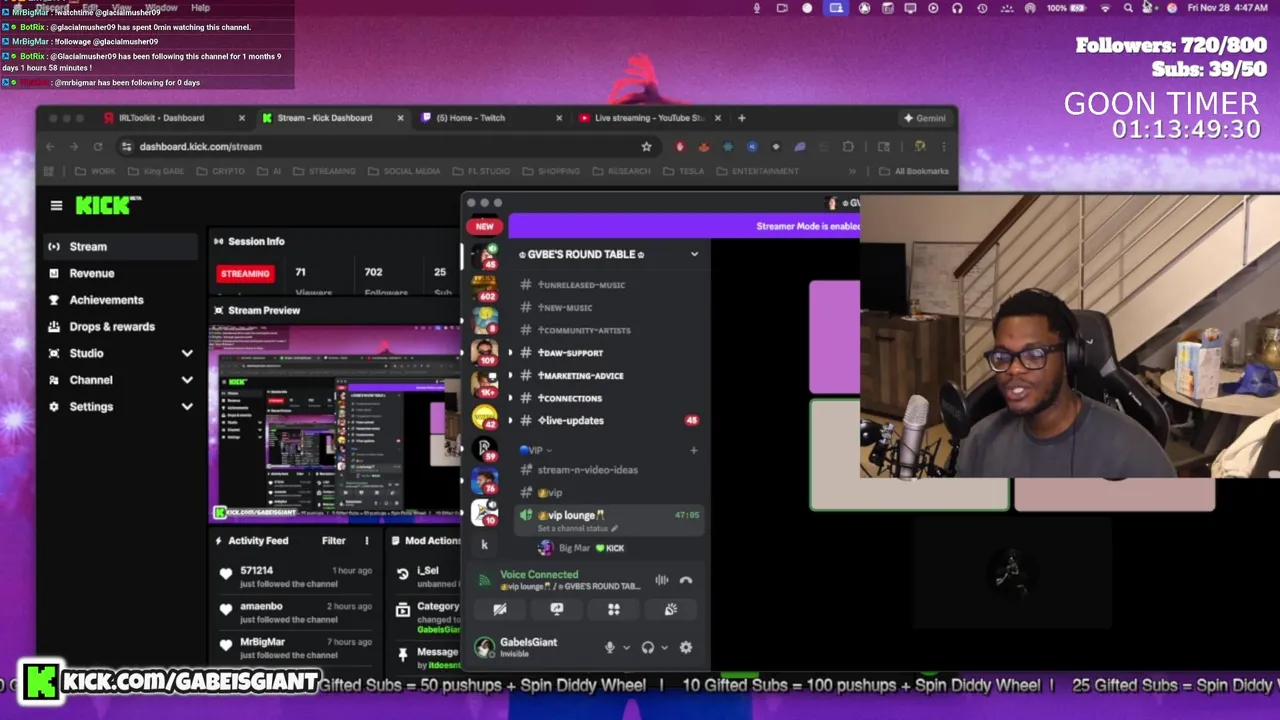Click the 571214 follower entry
The height and width of the screenshot is (720, 1280).
pyautogui.click(x=294, y=576)
